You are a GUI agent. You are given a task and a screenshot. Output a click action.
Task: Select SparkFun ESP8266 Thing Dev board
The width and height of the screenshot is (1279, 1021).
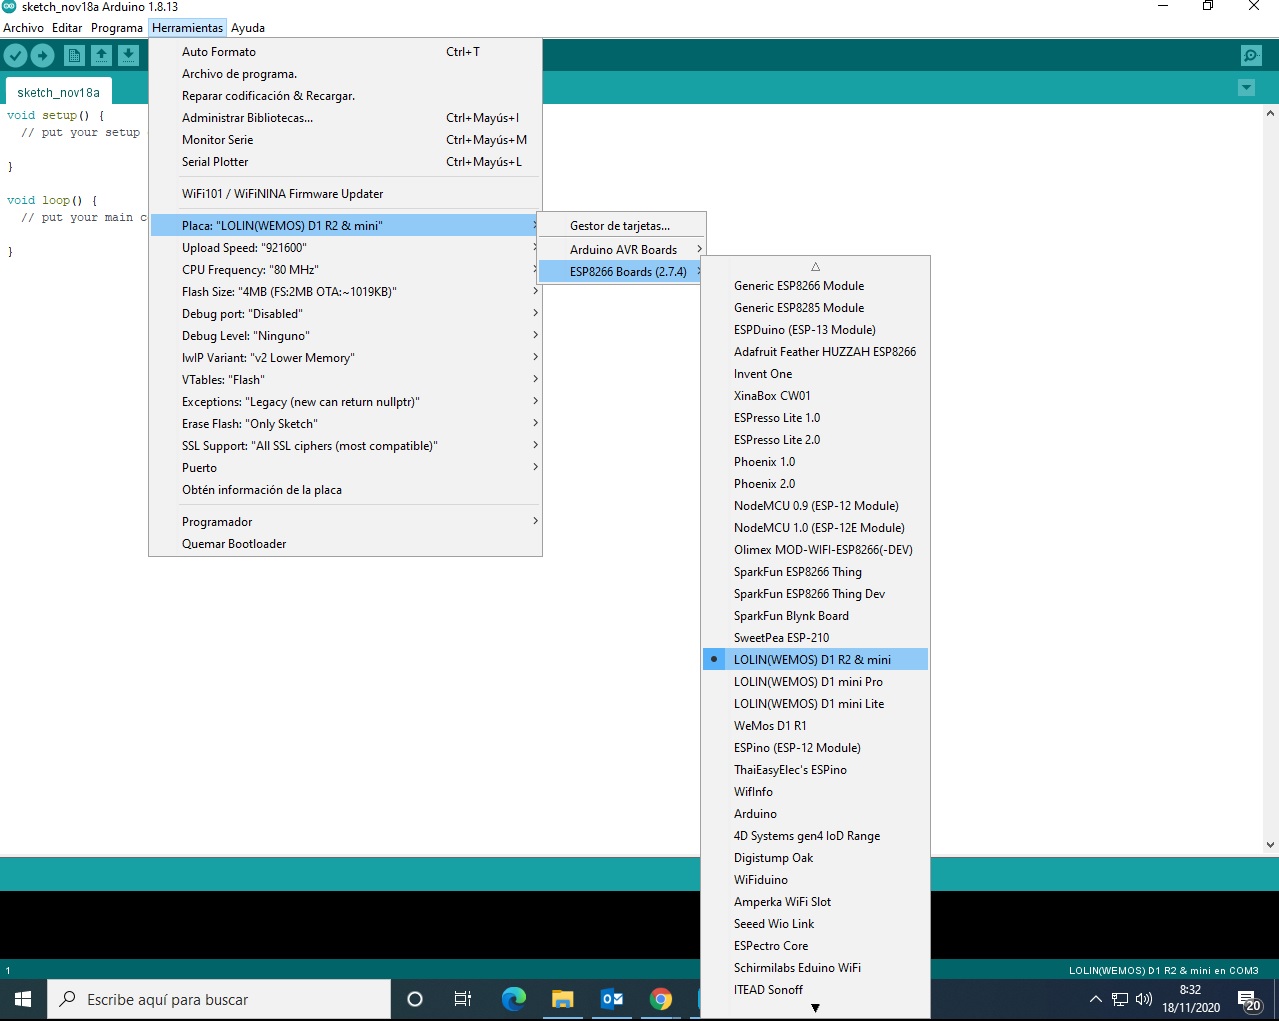click(x=815, y=594)
